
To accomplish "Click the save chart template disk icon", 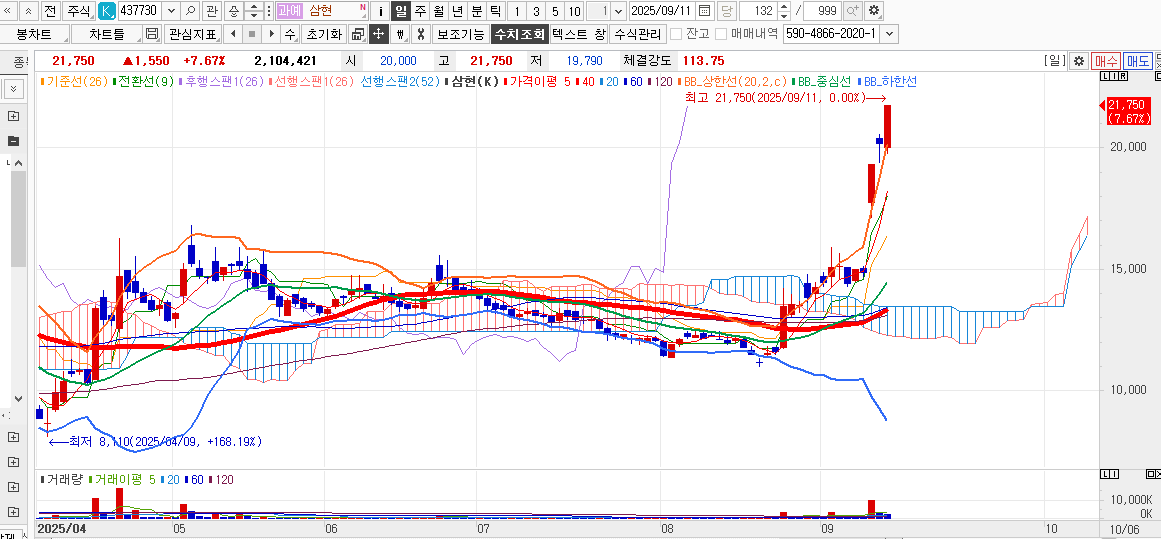I will [152, 34].
